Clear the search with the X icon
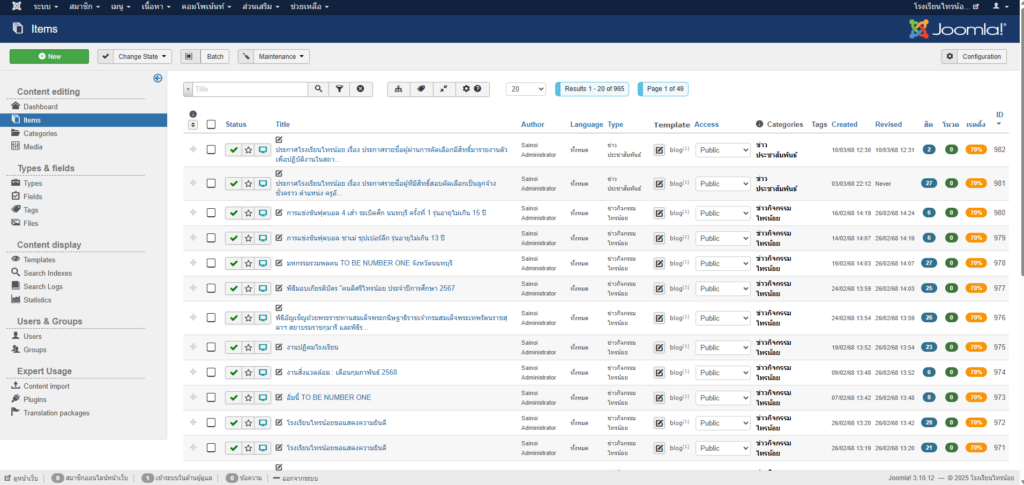This screenshot has width=1024, height=485. click(x=361, y=89)
